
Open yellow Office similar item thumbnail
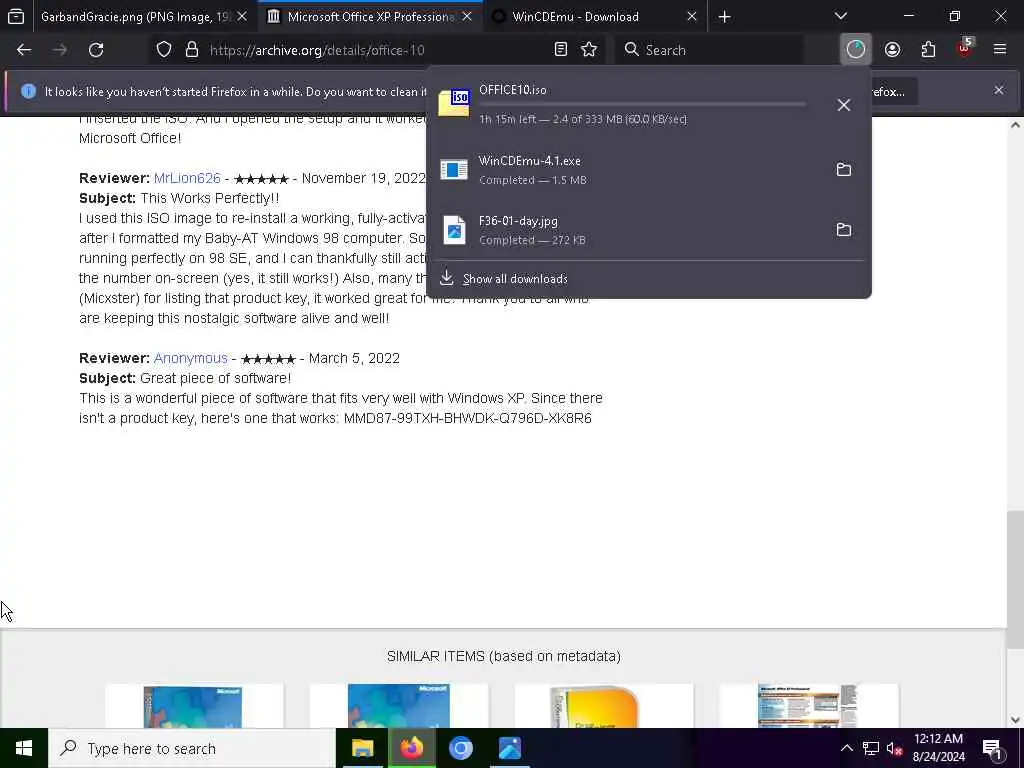603,706
